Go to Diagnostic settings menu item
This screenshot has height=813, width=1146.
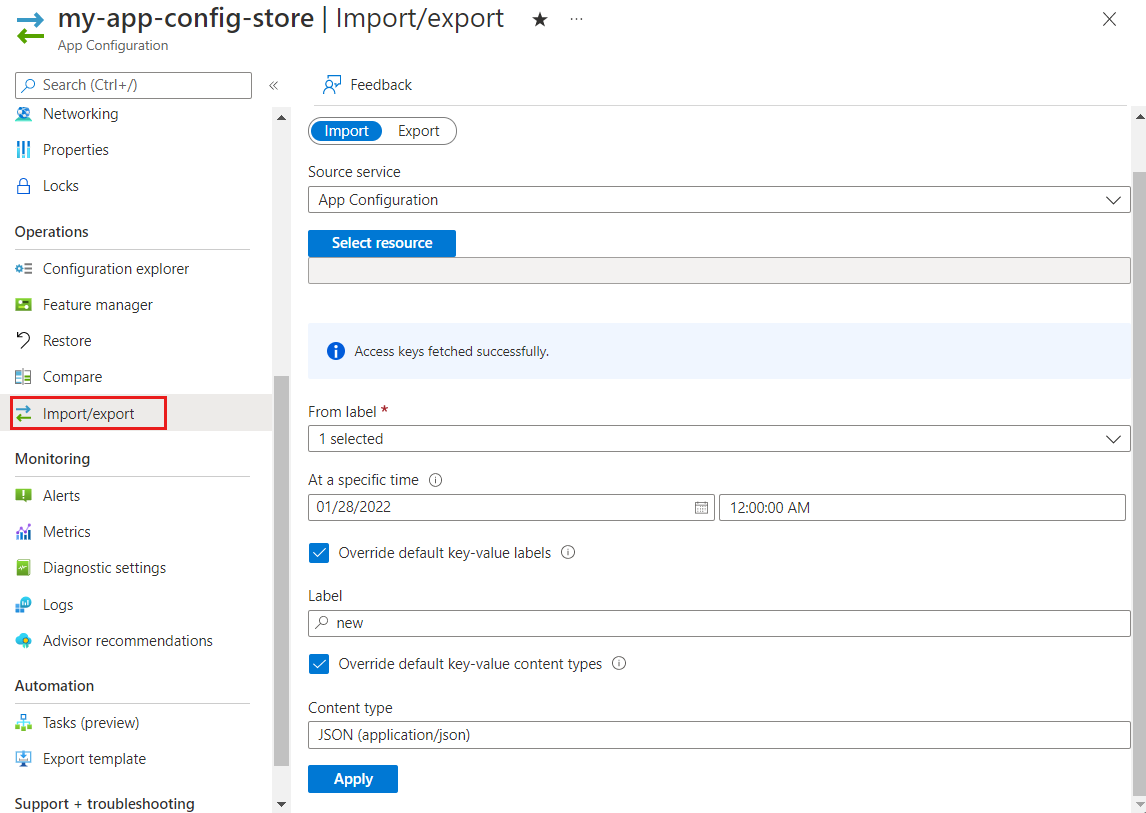(x=104, y=568)
